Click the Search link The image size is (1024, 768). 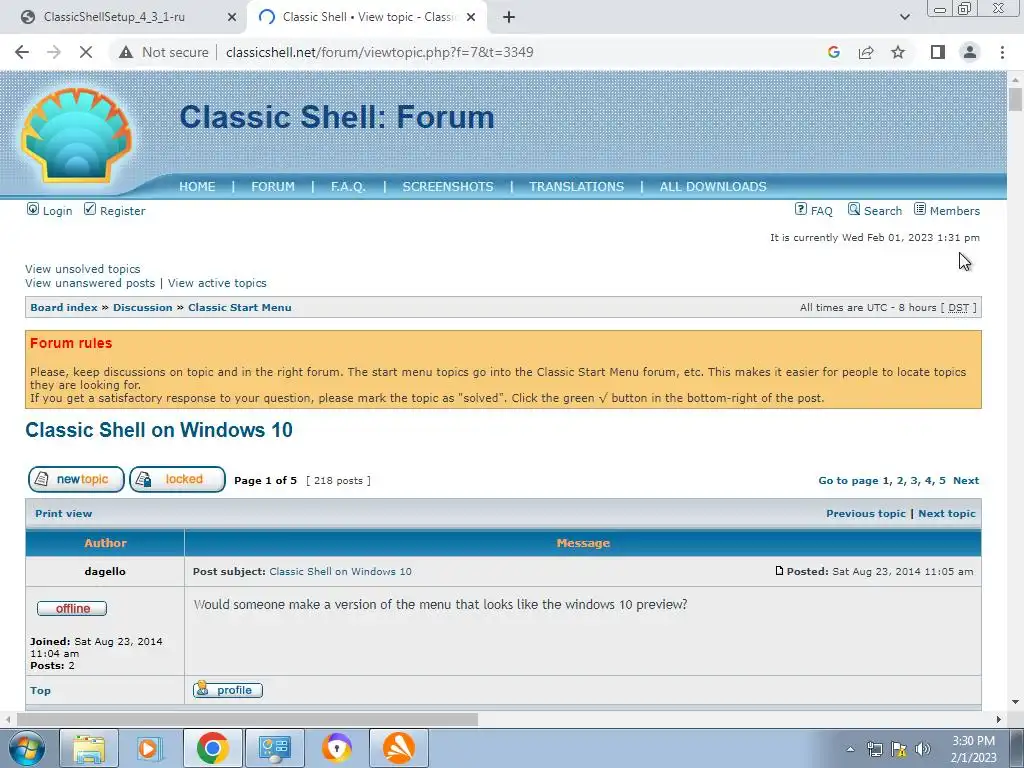click(x=883, y=211)
